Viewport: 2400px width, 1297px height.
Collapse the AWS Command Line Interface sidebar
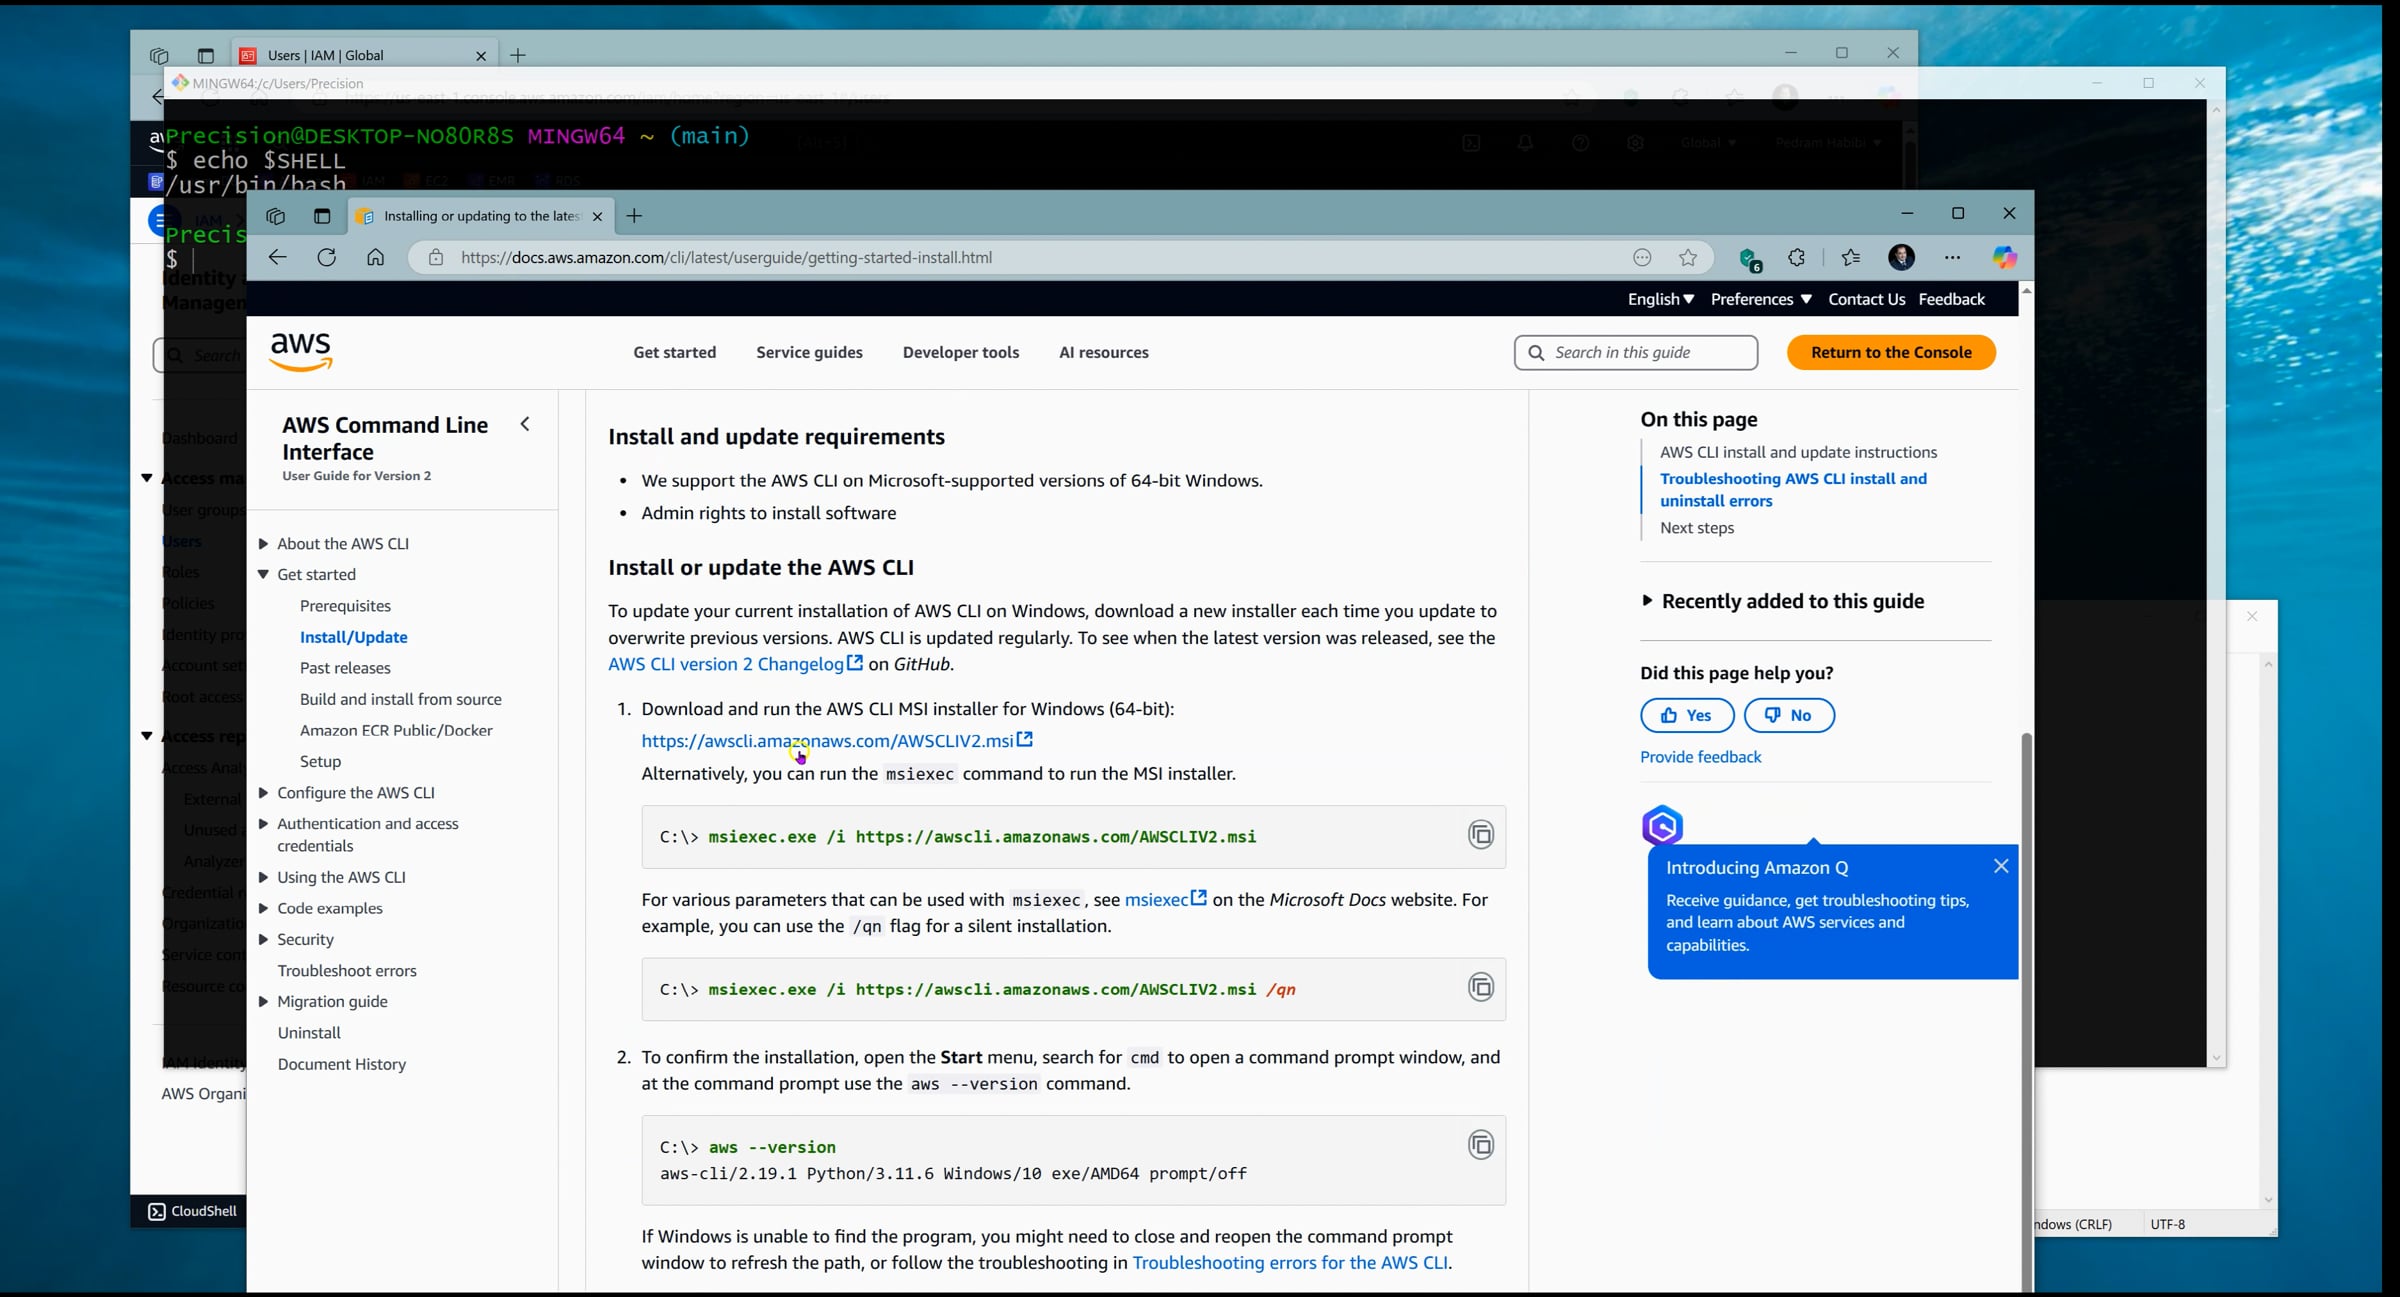(525, 424)
